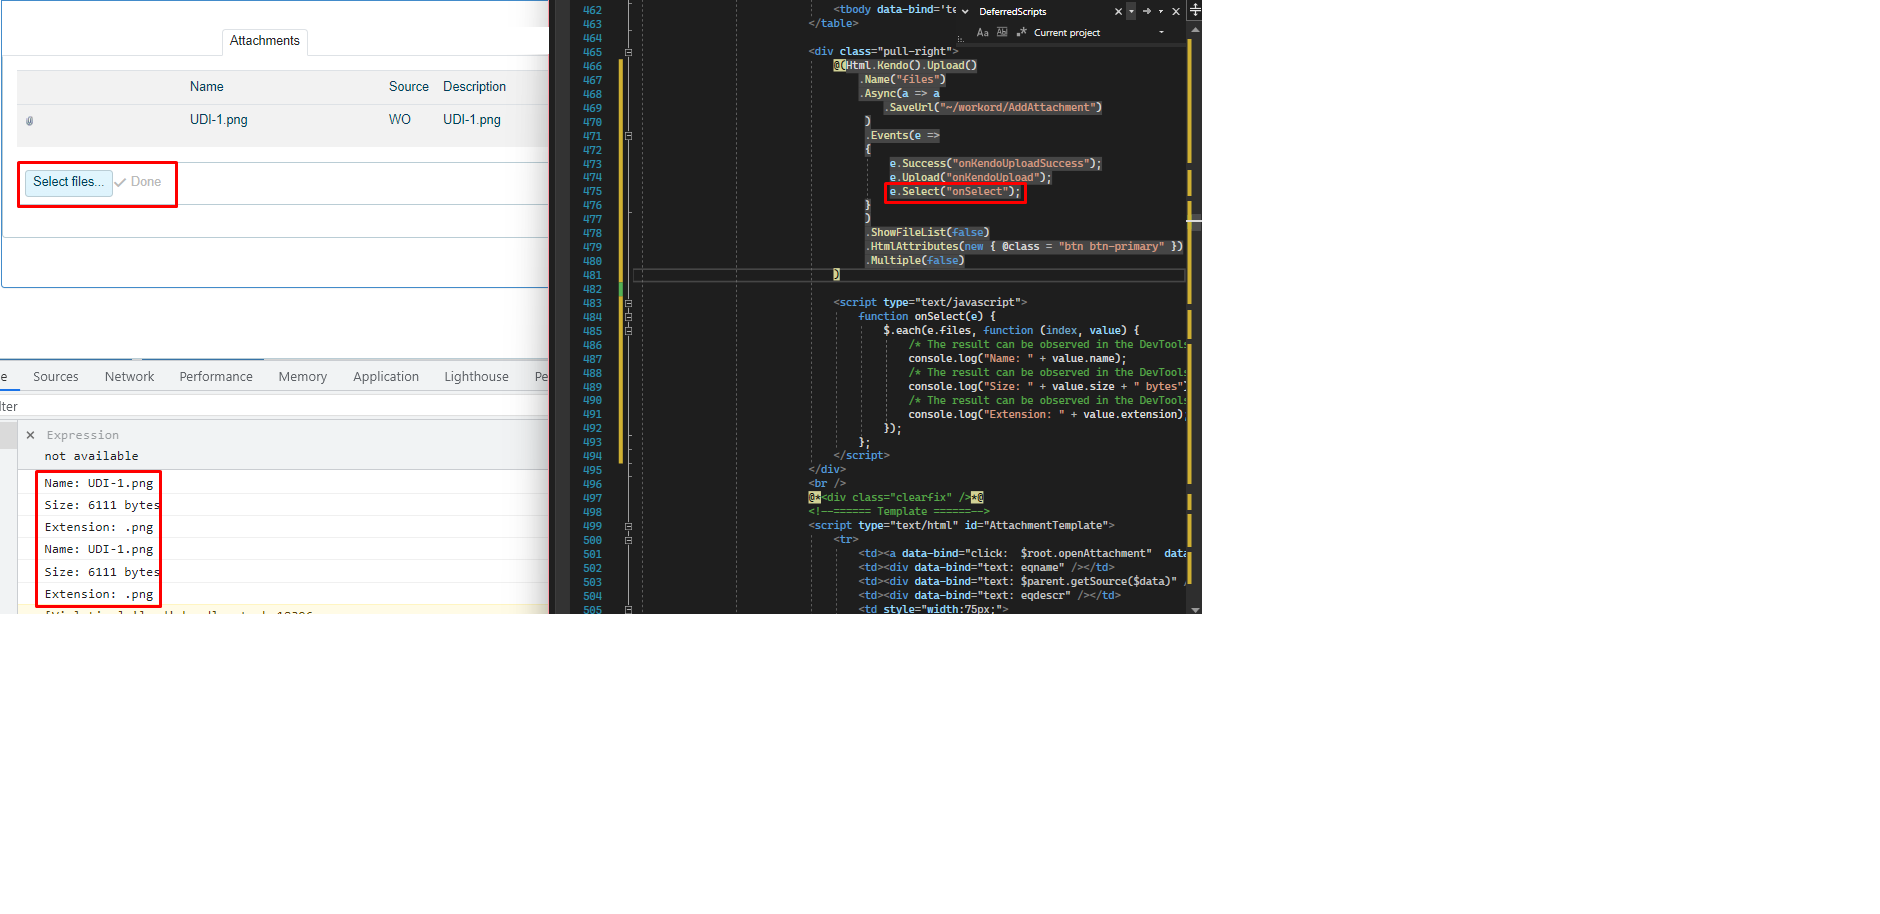Toggle Match Case in the find bar

tap(983, 33)
